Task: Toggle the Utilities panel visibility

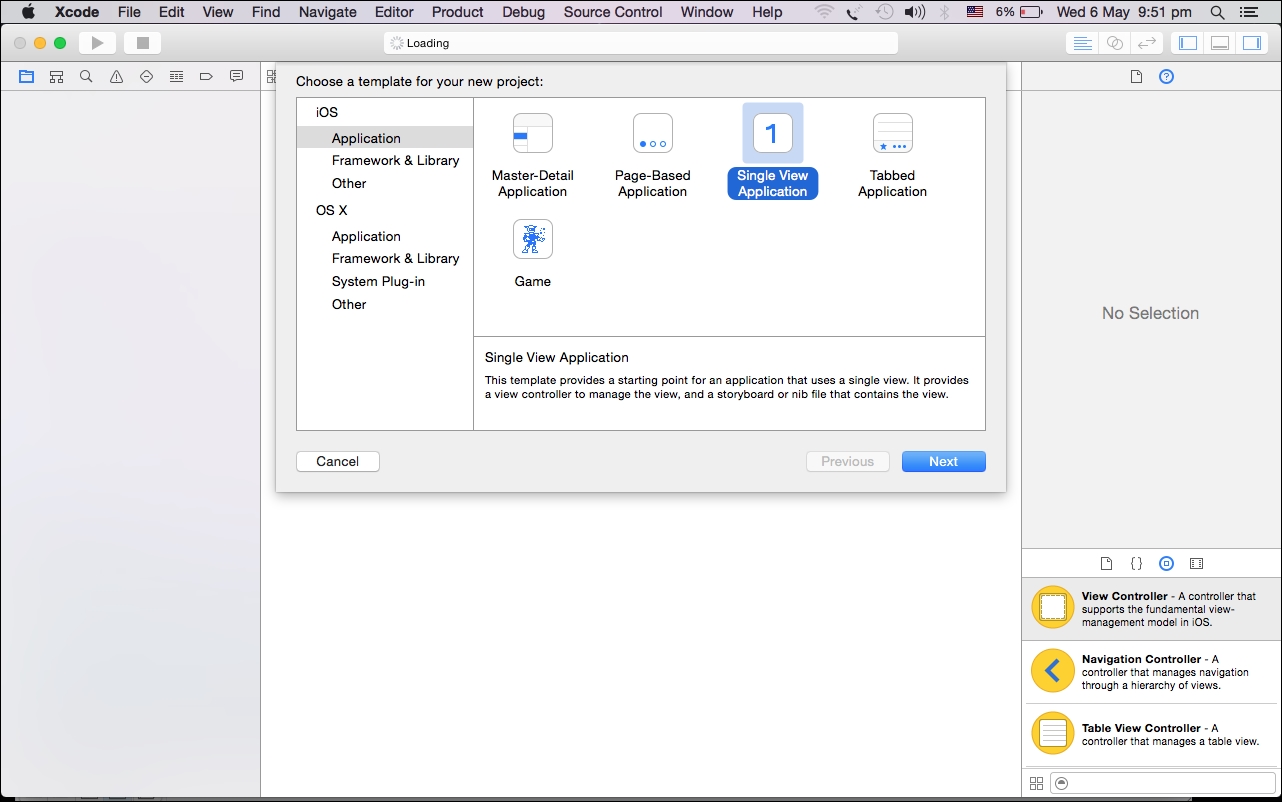Action: [1252, 43]
